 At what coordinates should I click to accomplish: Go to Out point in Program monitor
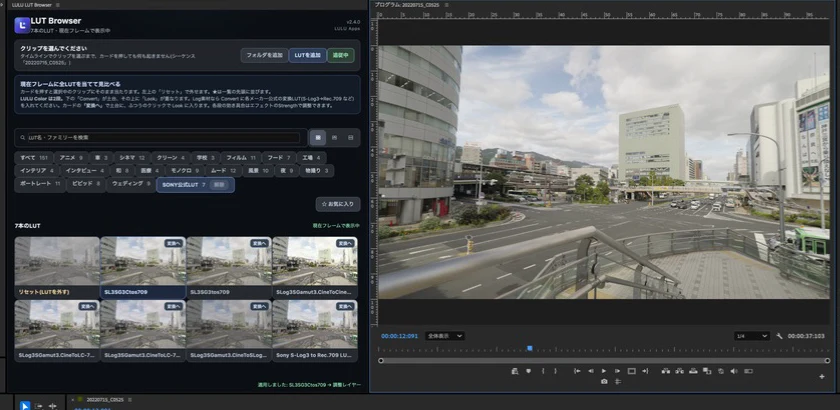645,371
